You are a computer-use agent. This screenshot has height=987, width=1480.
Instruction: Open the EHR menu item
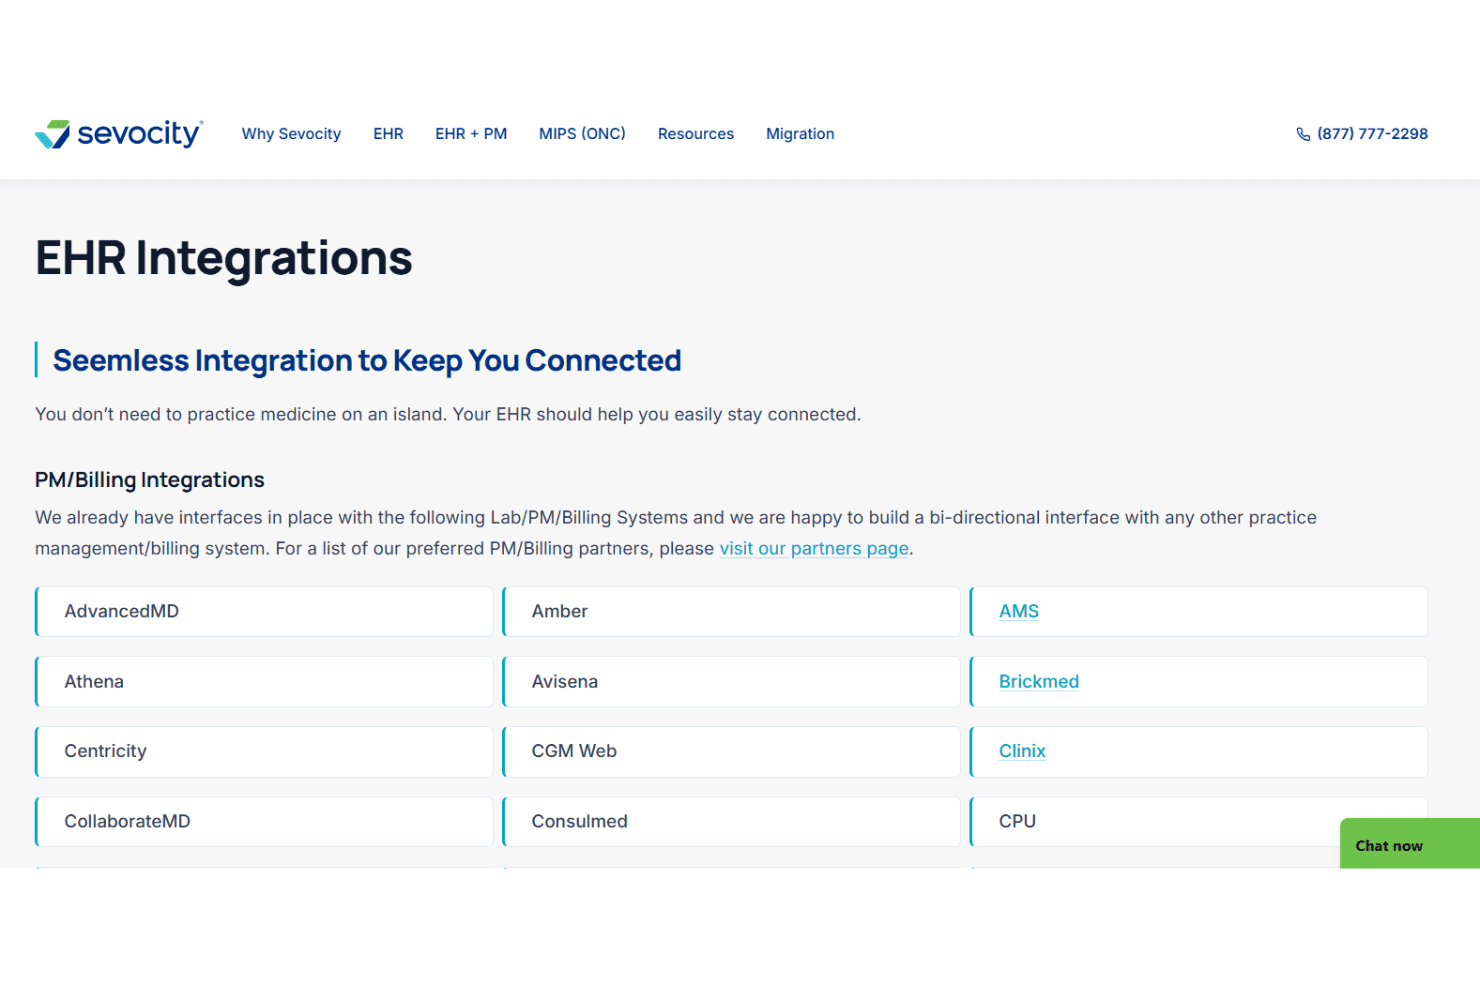coord(388,134)
